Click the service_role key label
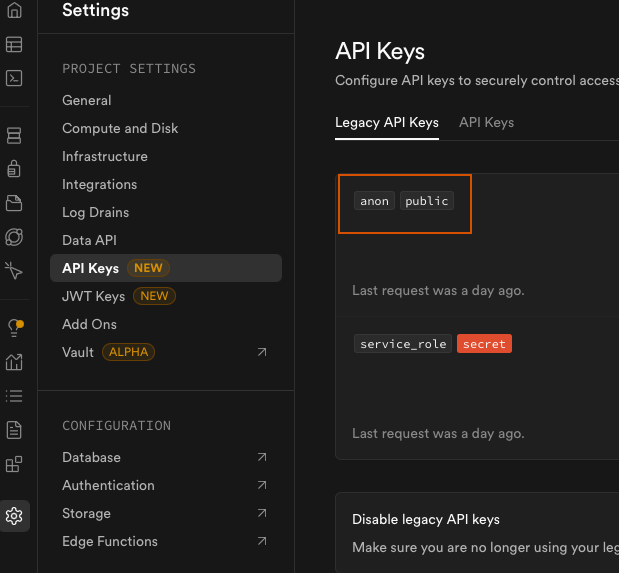 click(x=403, y=344)
